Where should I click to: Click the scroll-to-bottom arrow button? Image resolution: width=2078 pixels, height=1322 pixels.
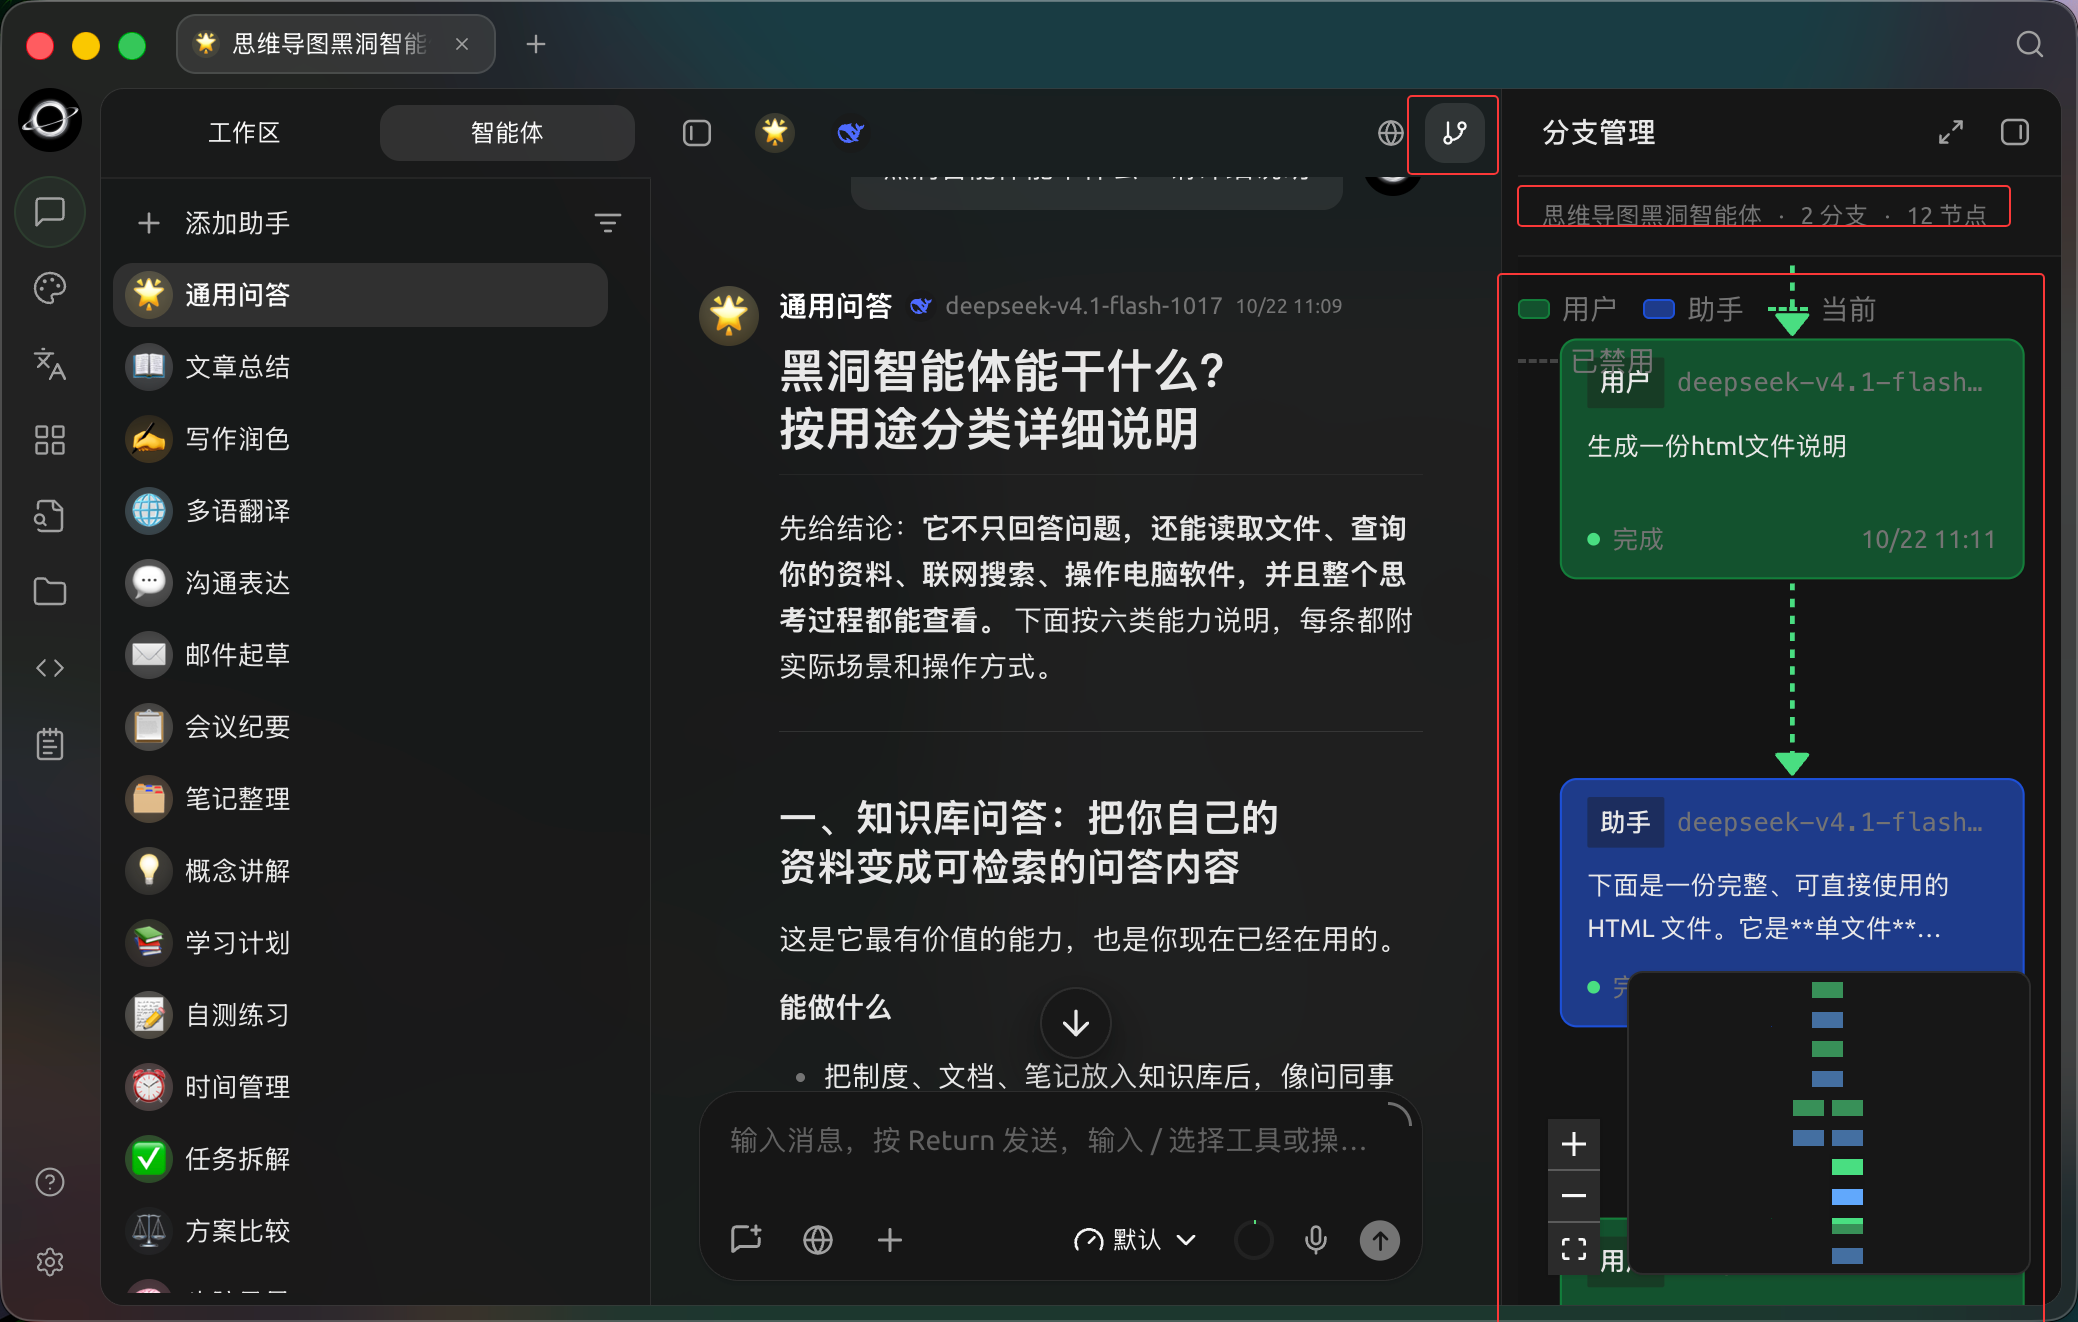1076,1023
